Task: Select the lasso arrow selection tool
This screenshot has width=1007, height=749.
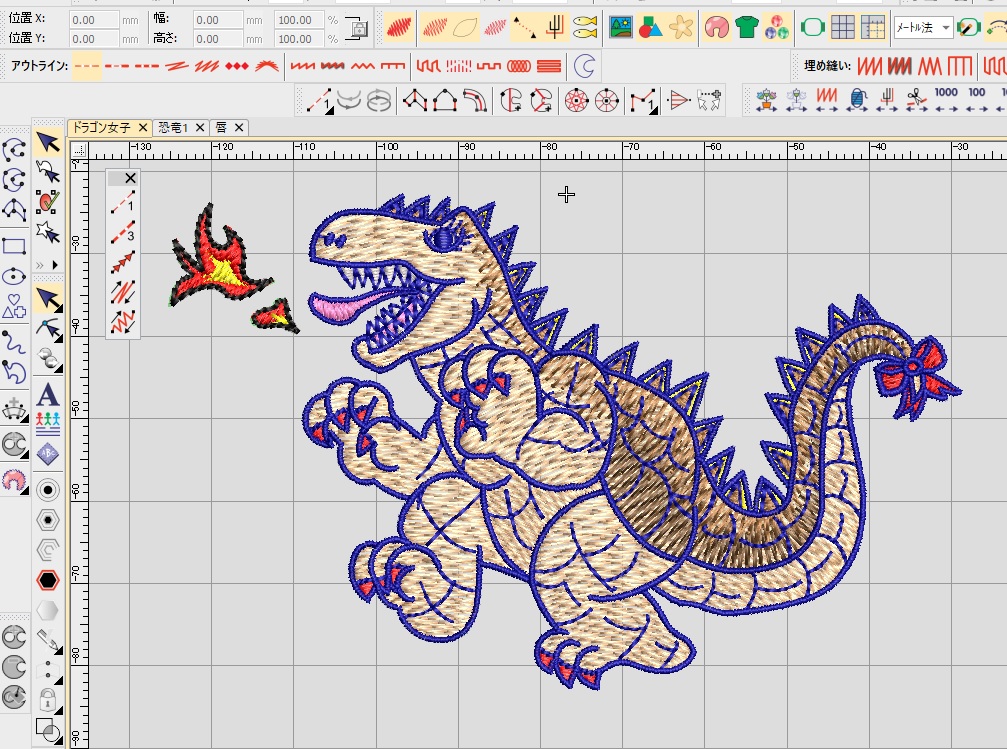Action: point(48,172)
